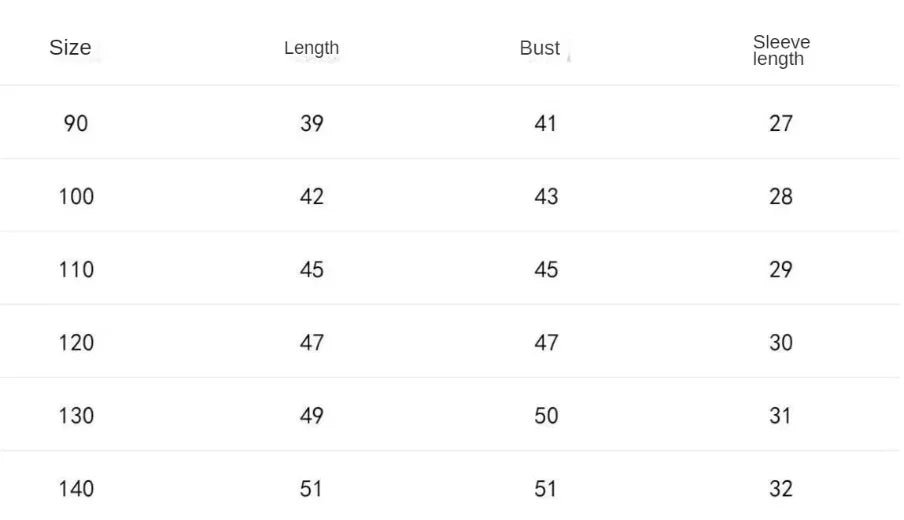Click length value 39 for size 90
904x520 pixels.
(312, 124)
